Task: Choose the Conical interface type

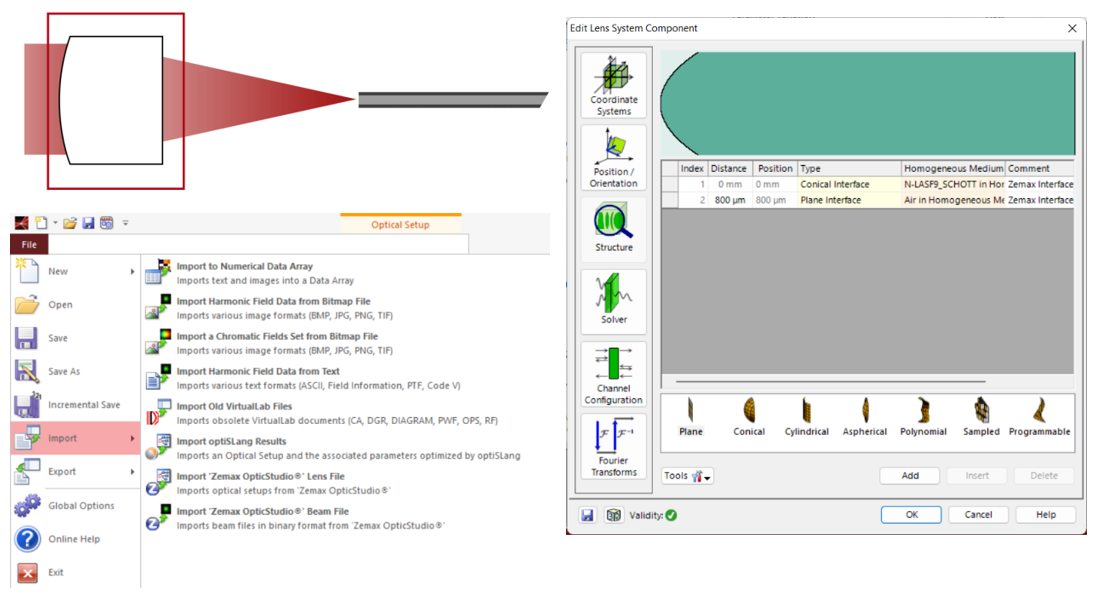Action: click(749, 417)
